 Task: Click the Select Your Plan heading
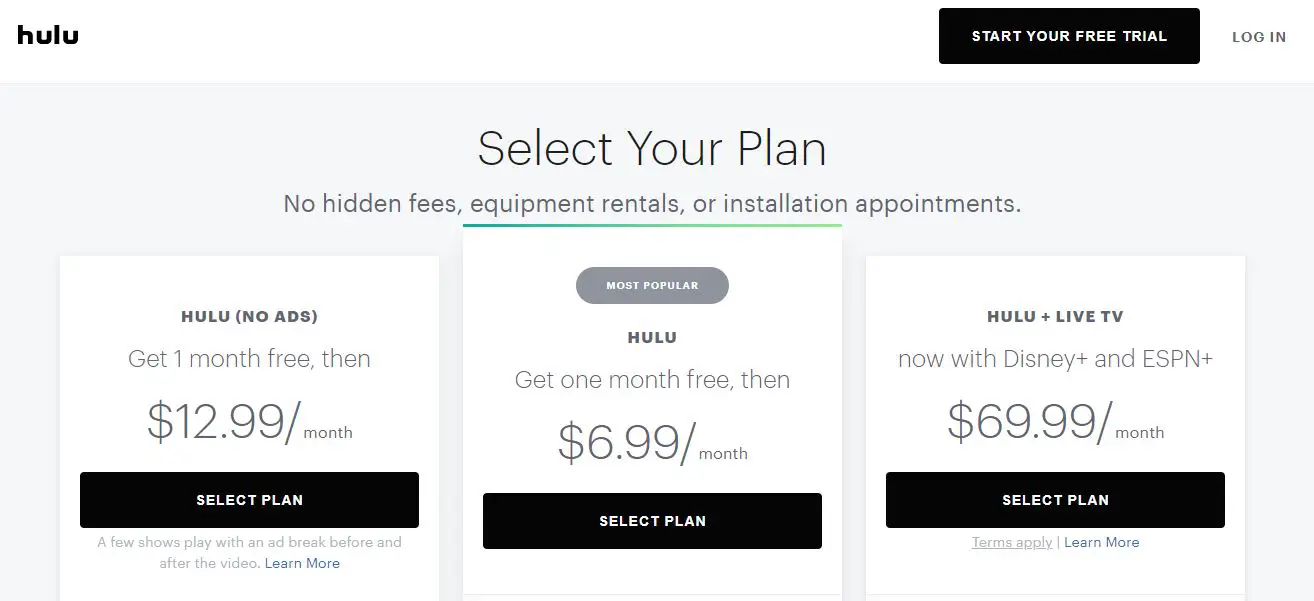(652, 148)
